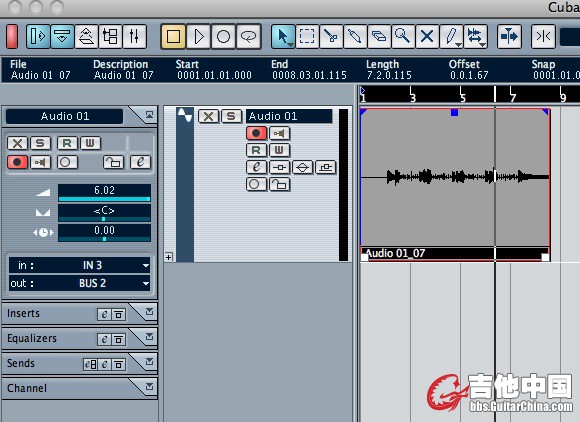Select the Range Selection tool
The height and width of the screenshot is (422, 580).
307,36
